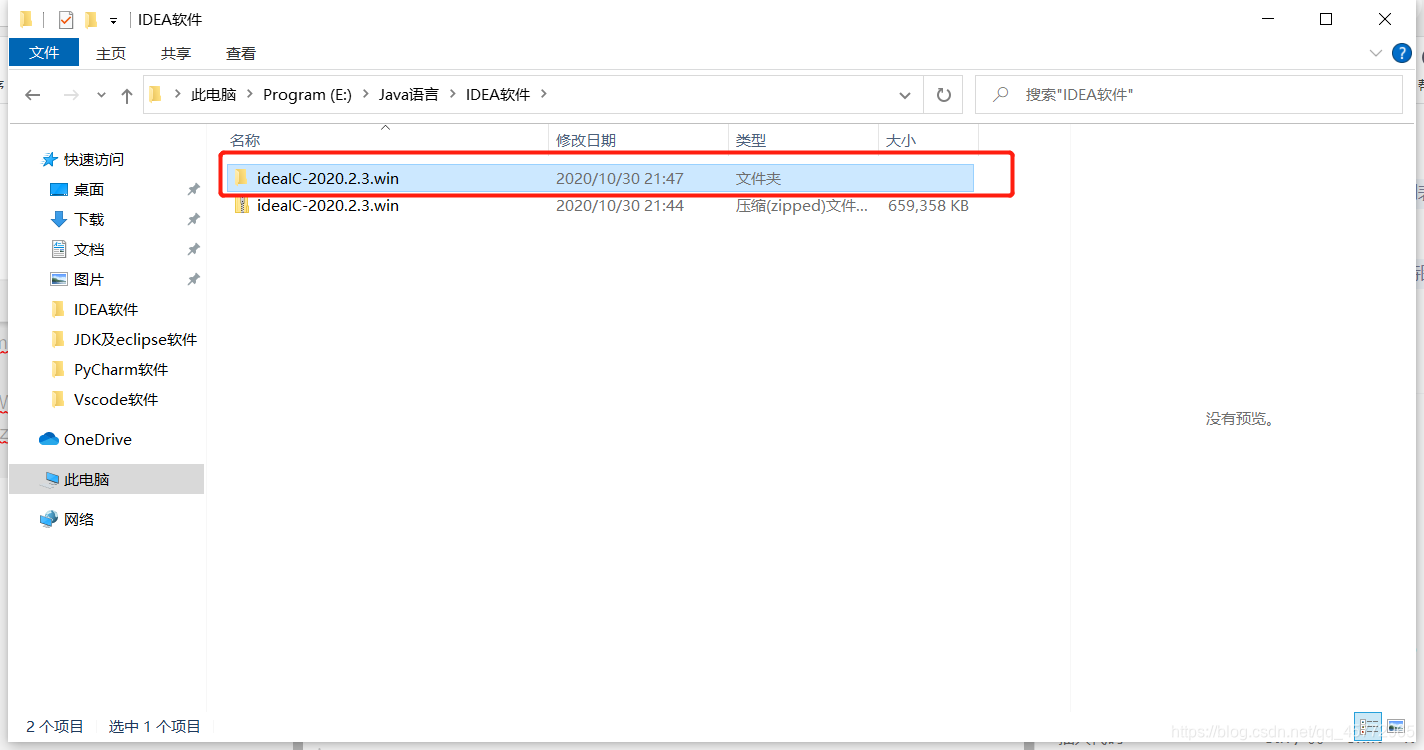Viewport: 1424px width, 750px height.
Task: Switch to the 主页 ribbon tab
Action: (111, 53)
